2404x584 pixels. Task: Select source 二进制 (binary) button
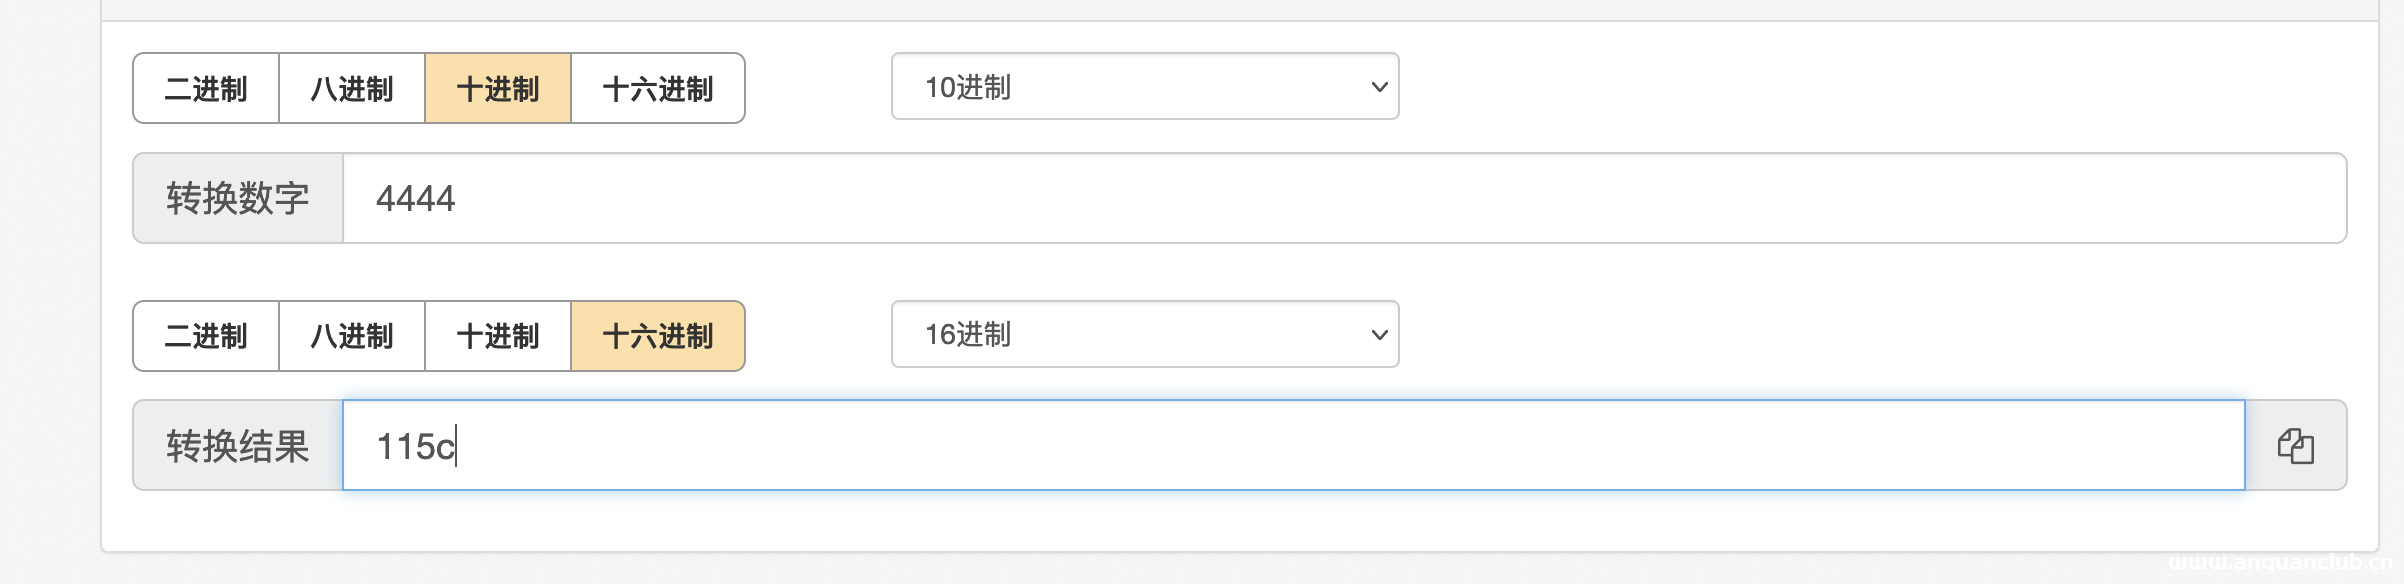tap(206, 89)
